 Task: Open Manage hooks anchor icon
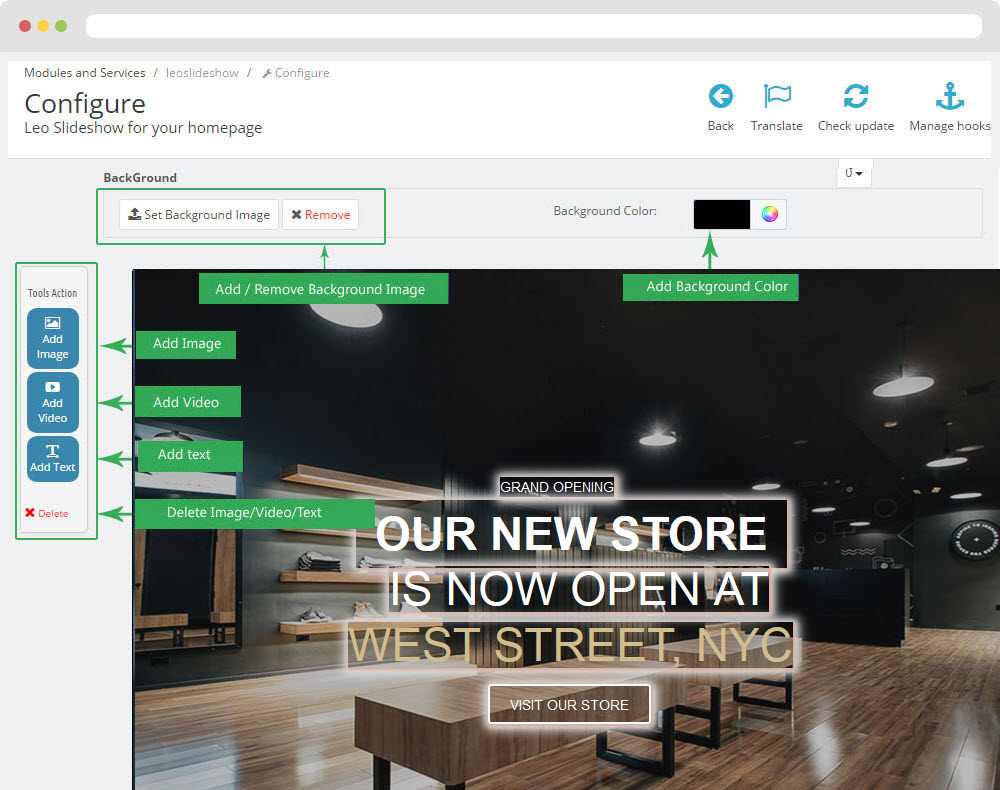point(950,96)
